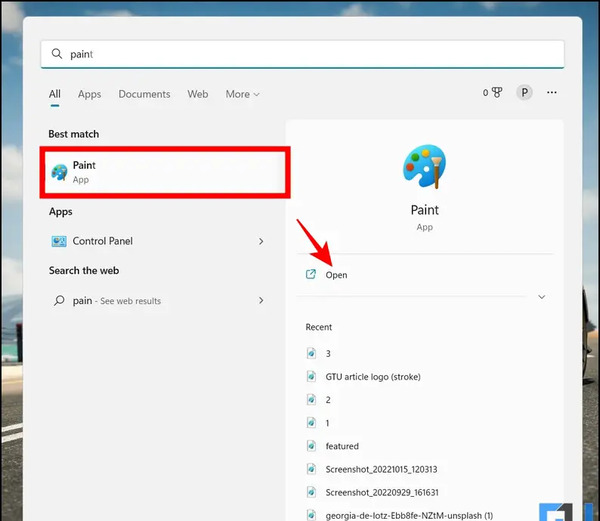Open the three-dot options menu

(551, 93)
